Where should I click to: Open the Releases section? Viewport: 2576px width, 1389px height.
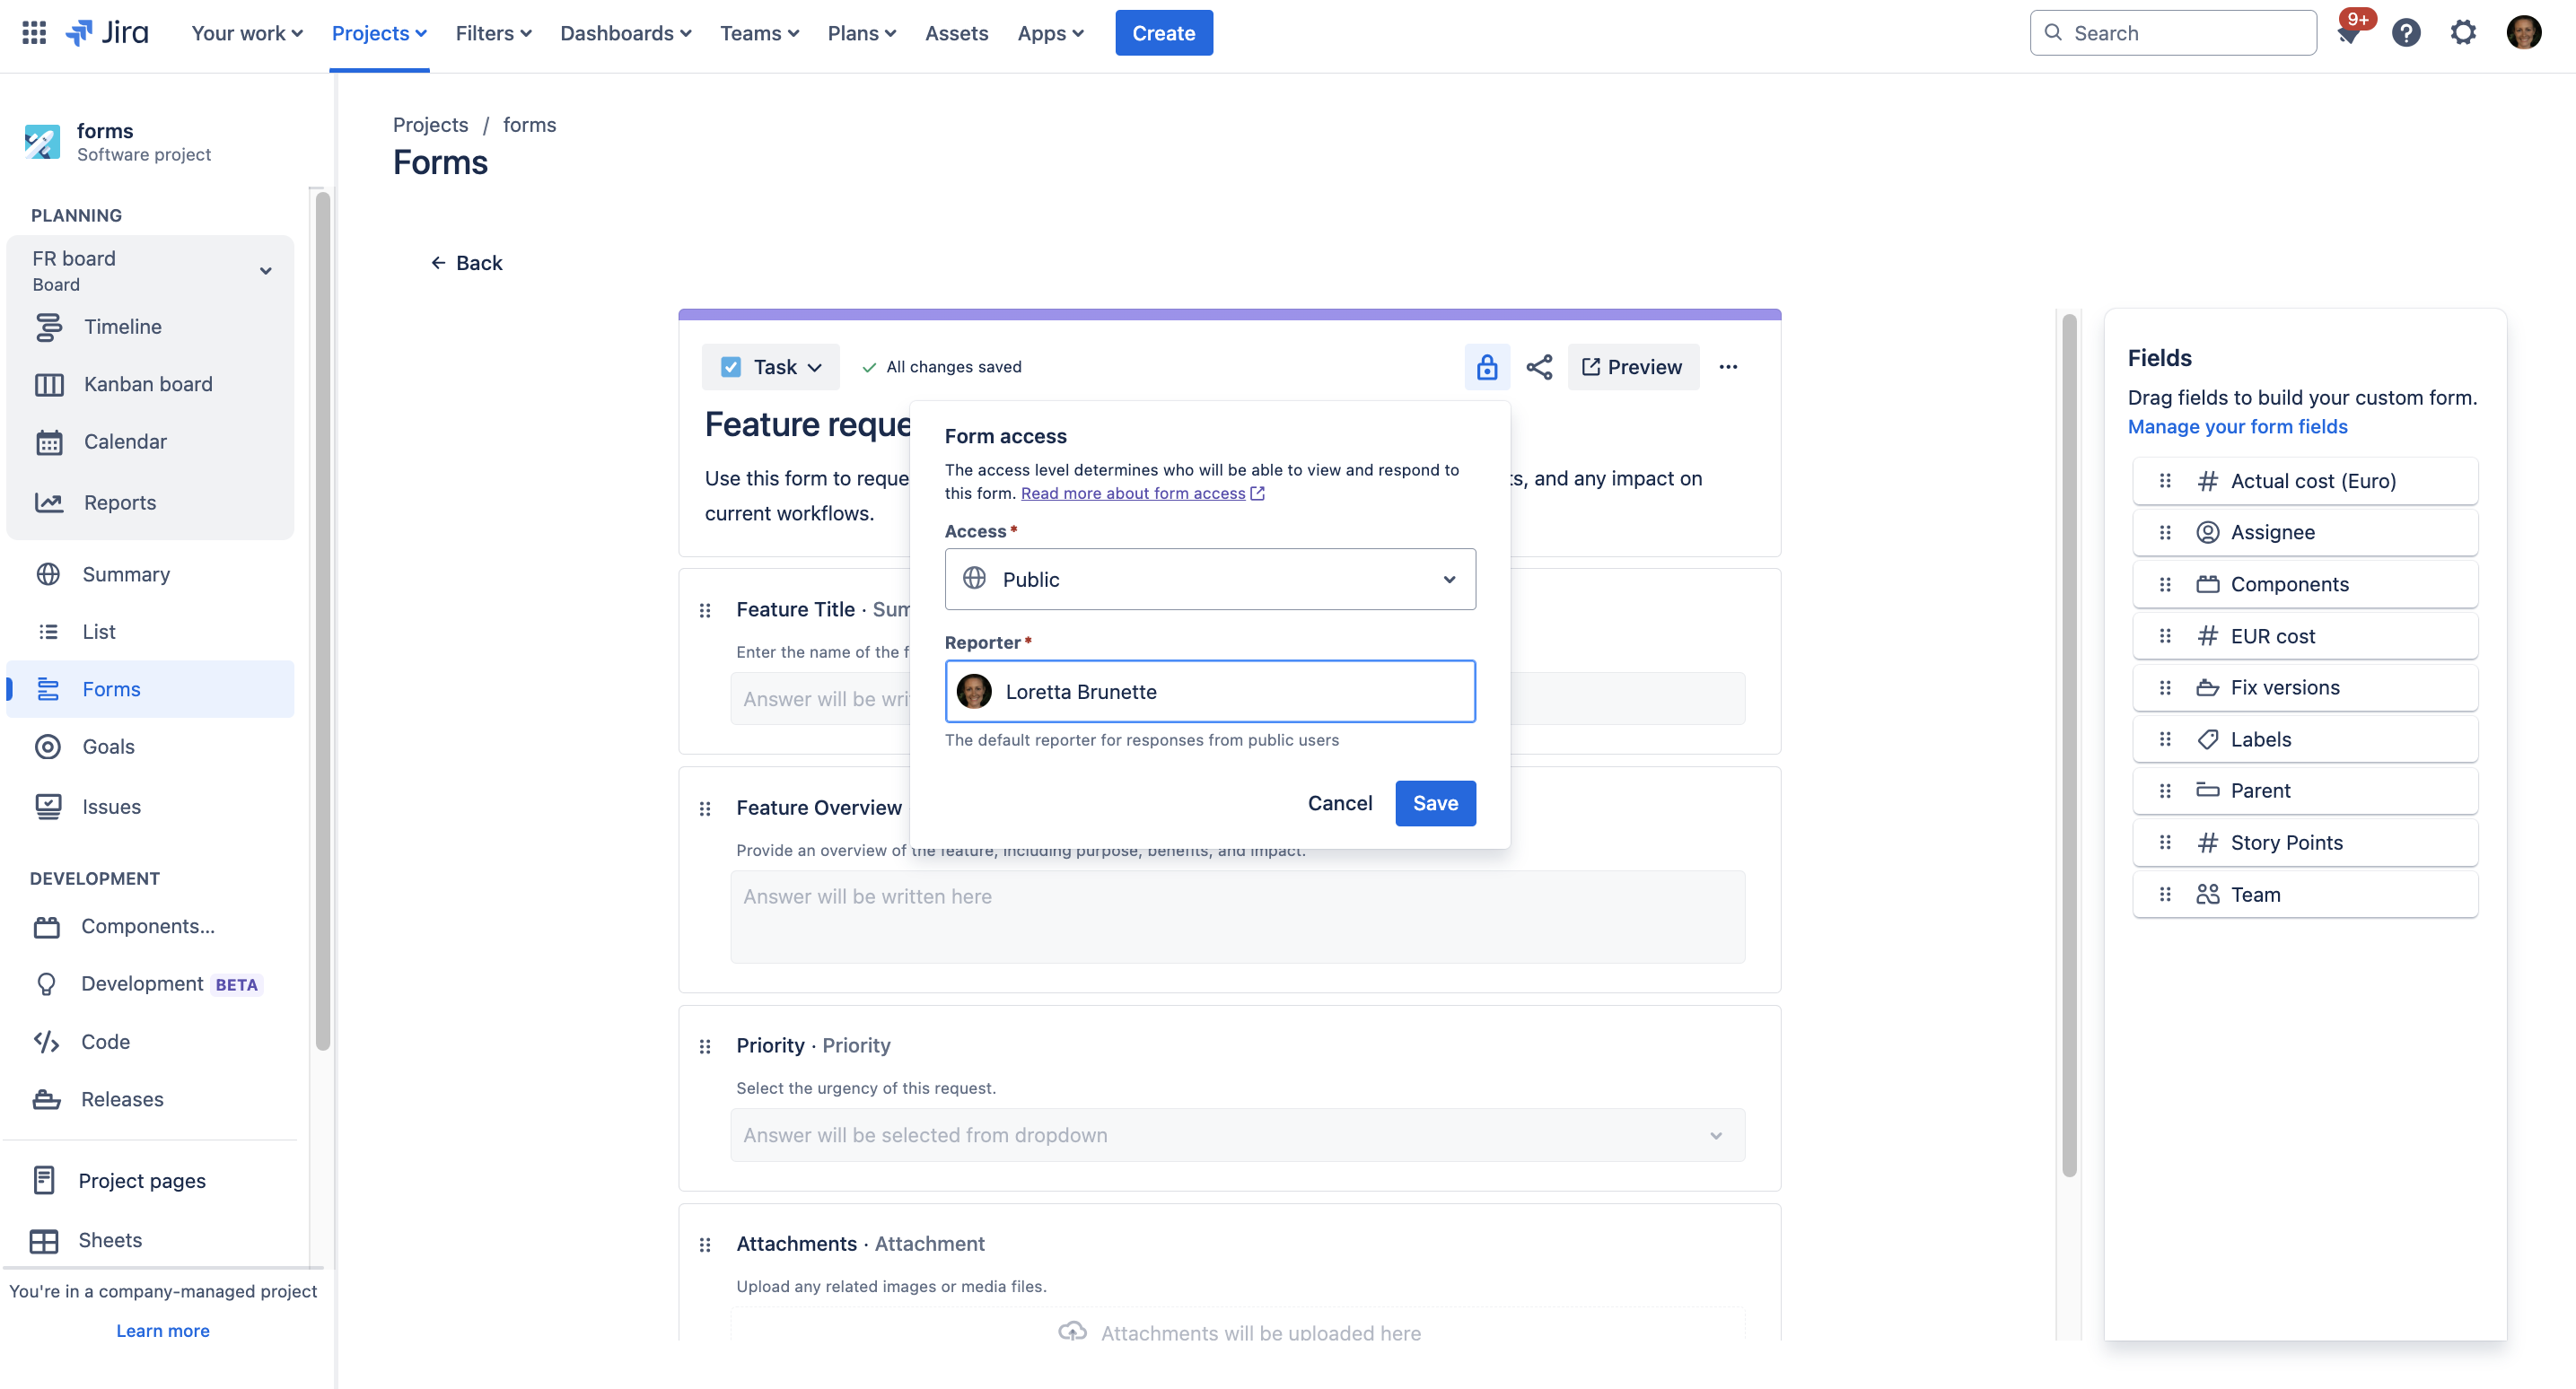[122, 1098]
